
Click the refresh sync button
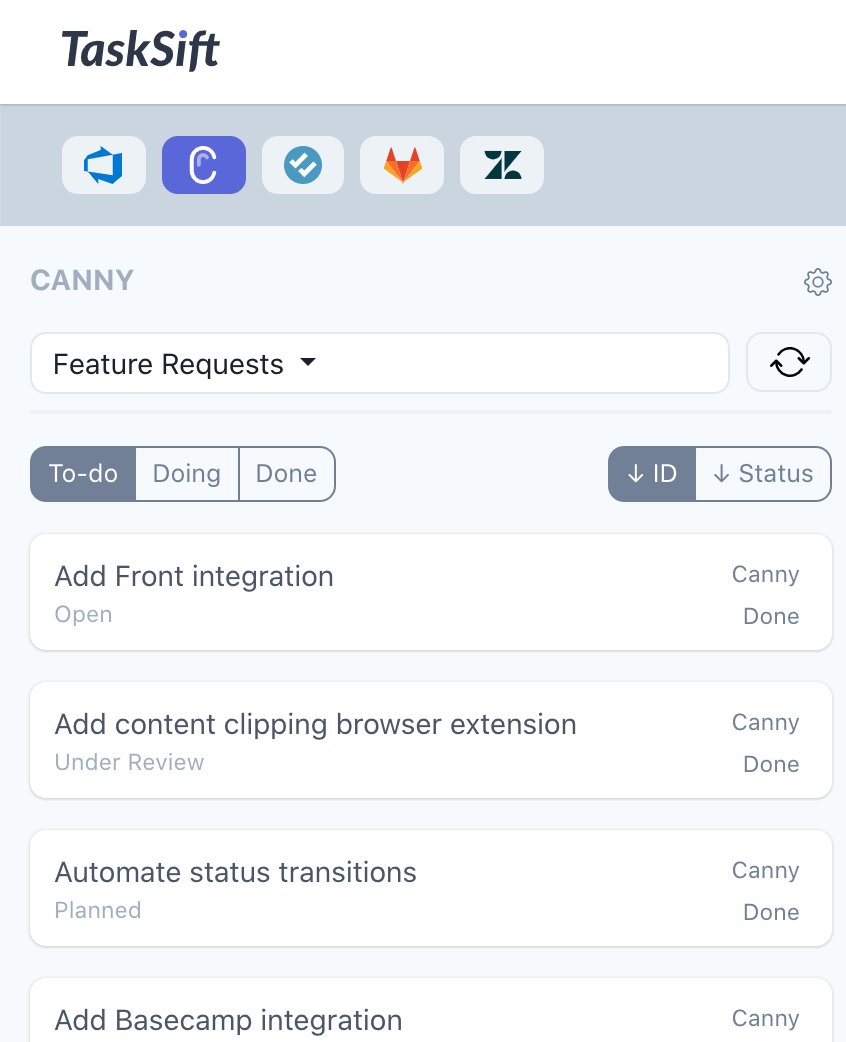(789, 362)
